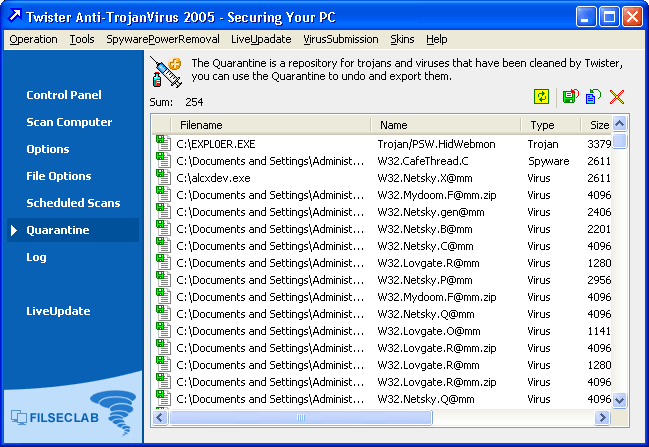Sort list by the Filename column header
The image size is (649, 447).
(260, 125)
